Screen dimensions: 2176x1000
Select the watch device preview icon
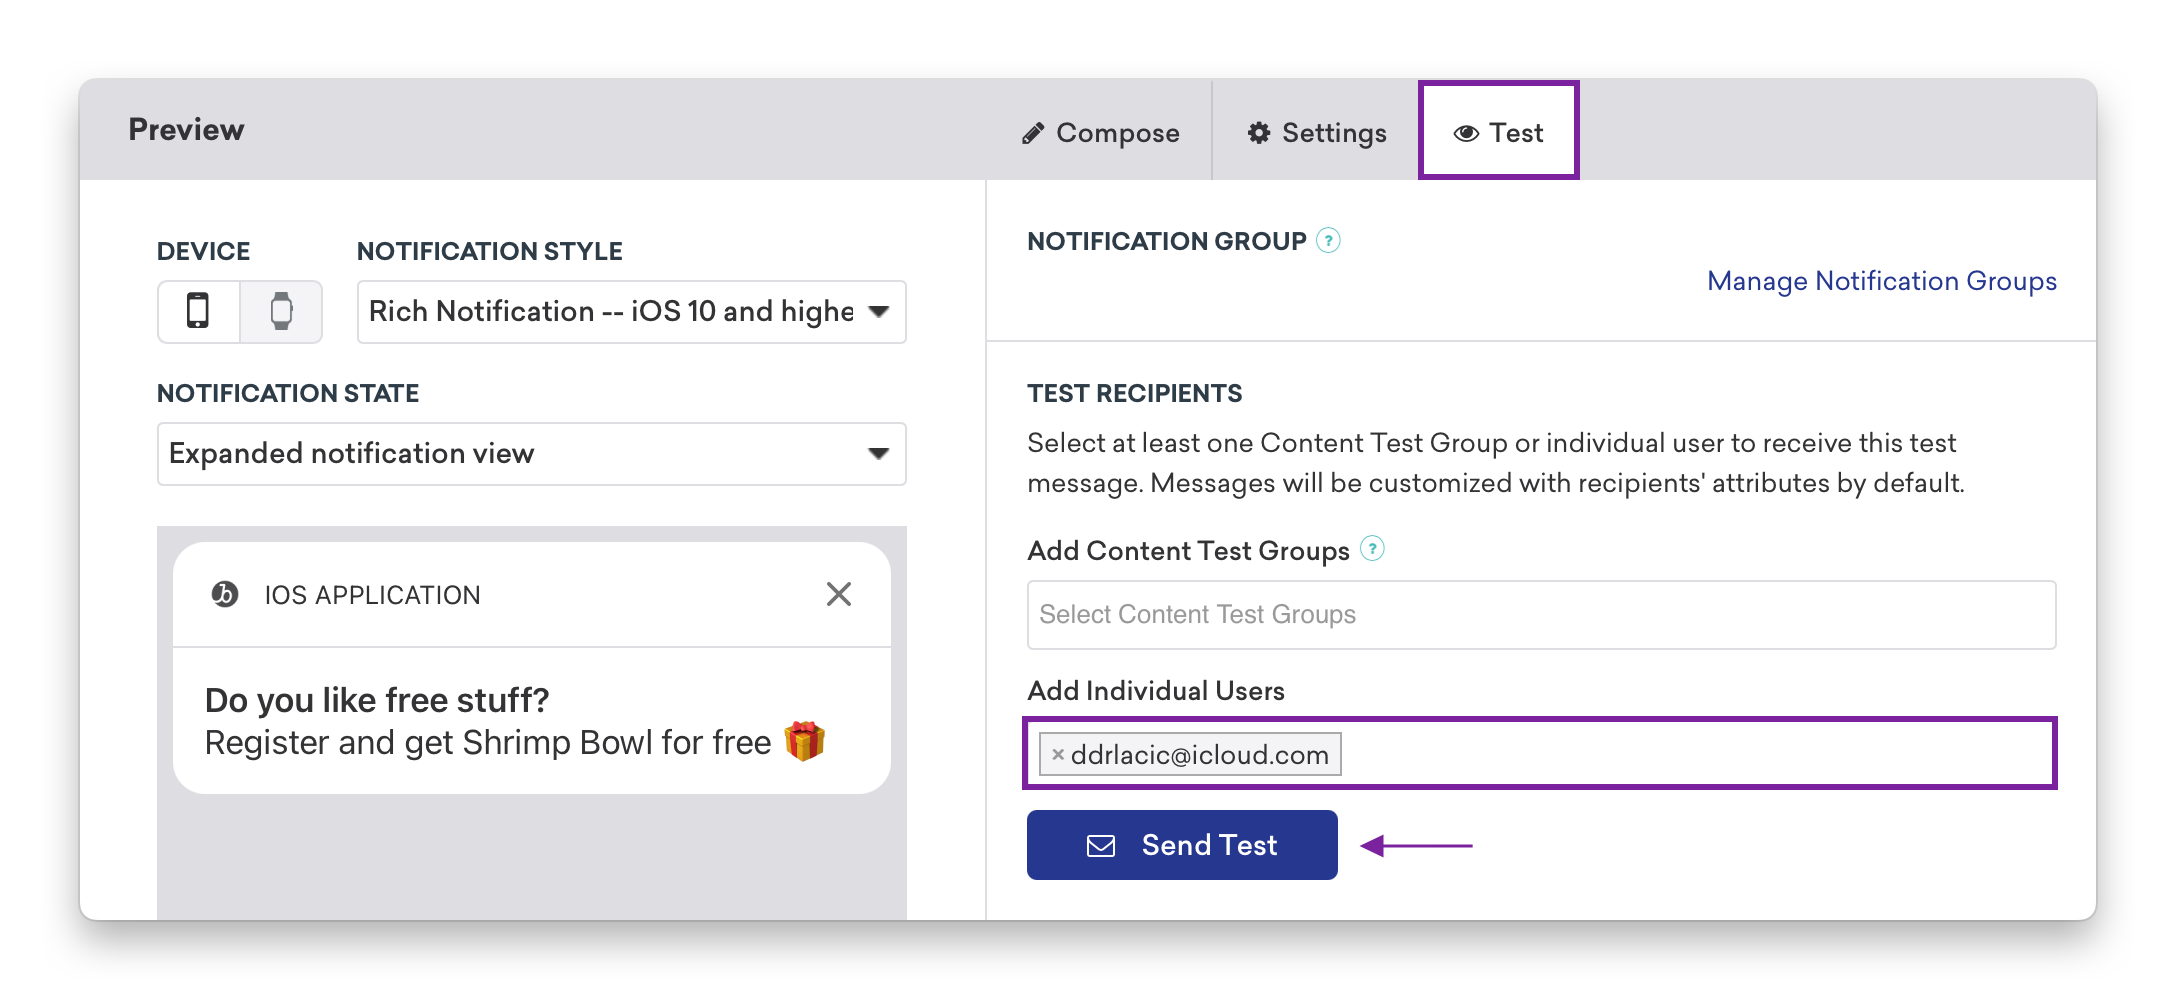(281, 311)
